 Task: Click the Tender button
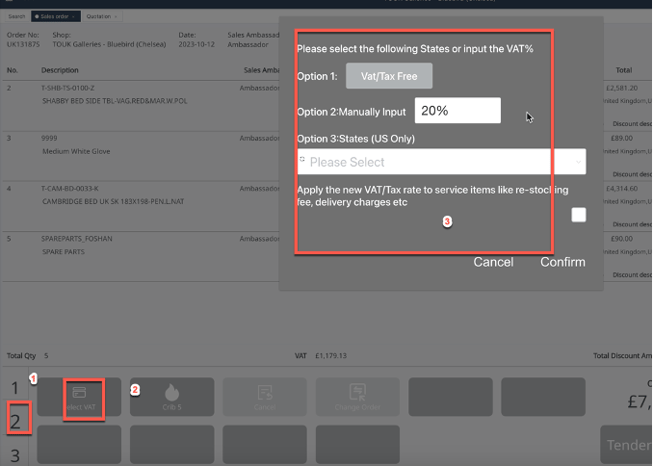pyautogui.click(x=627, y=445)
